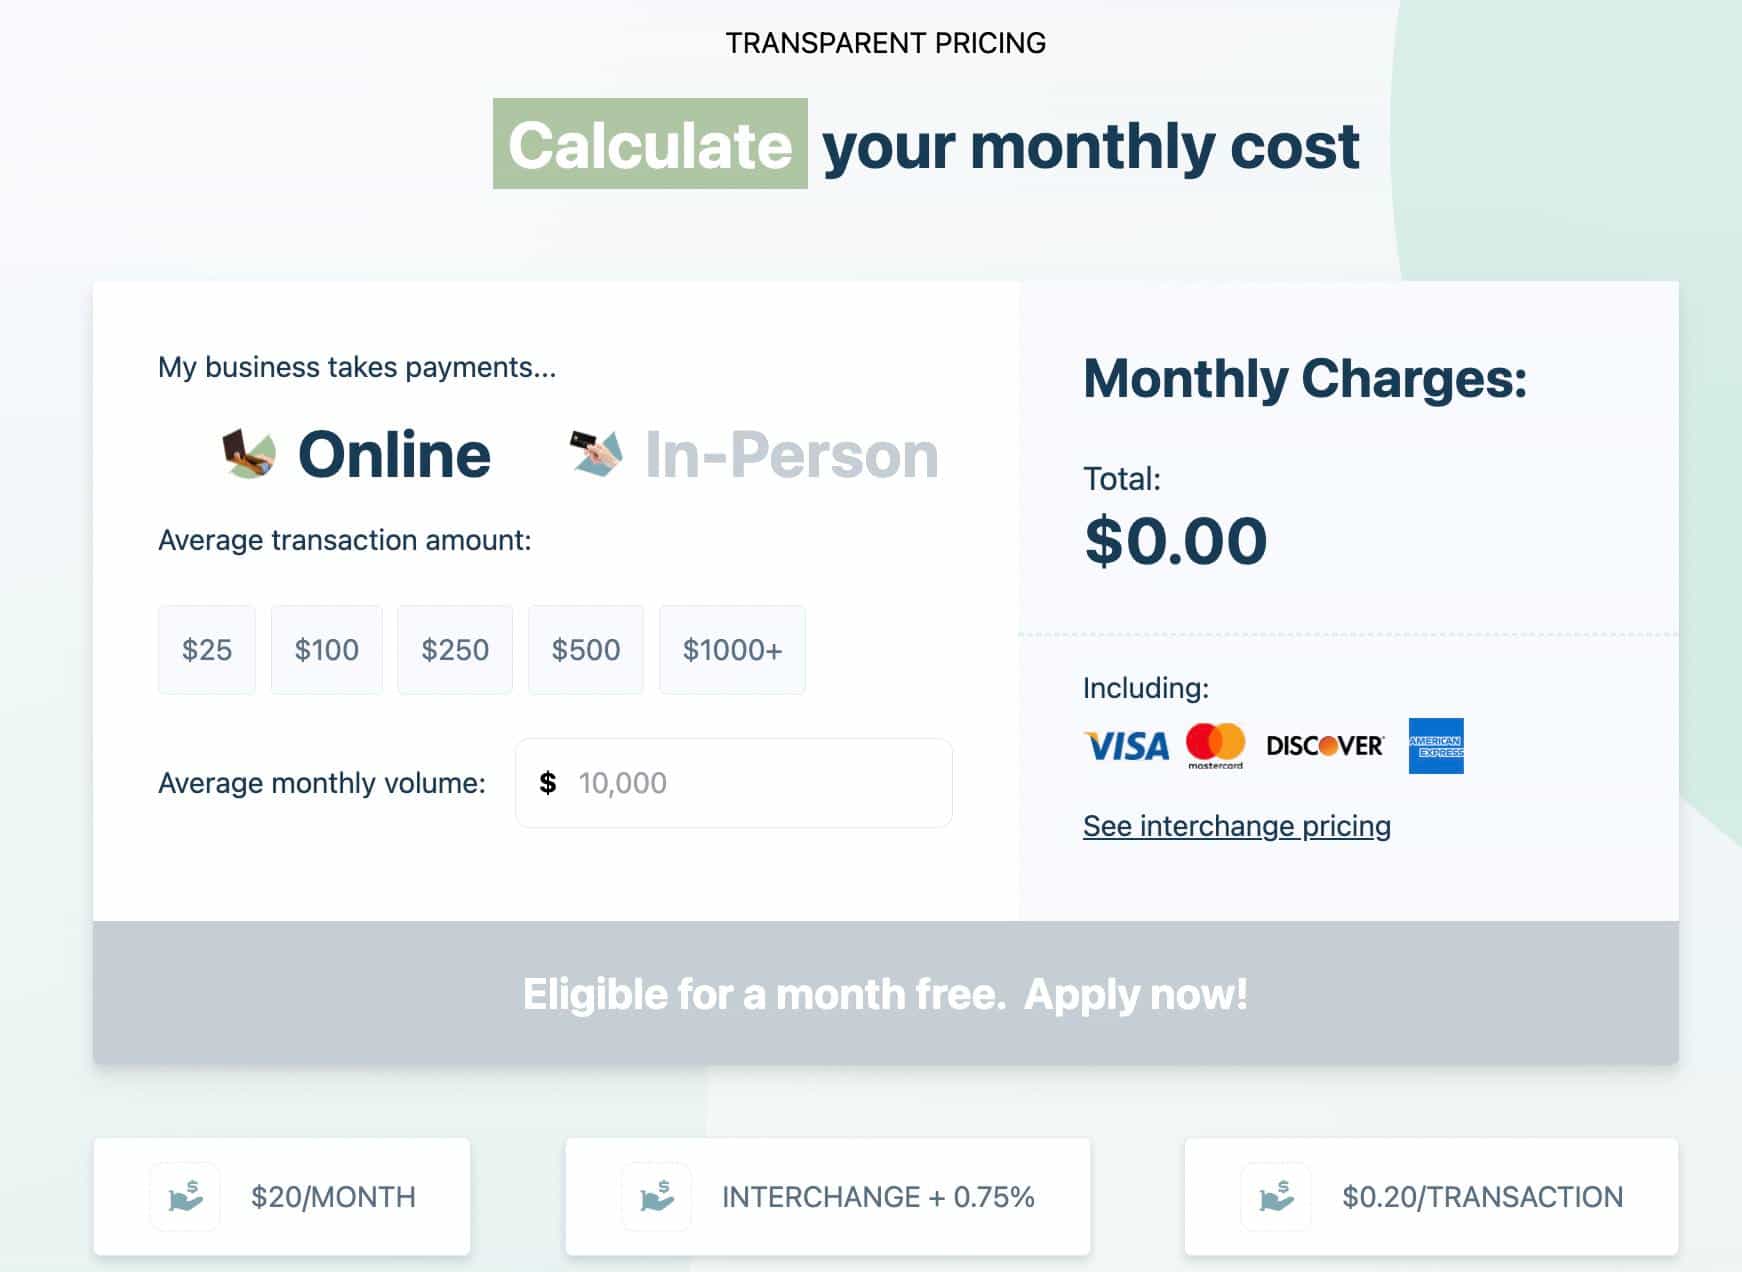Click the Visa logo
This screenshot has height=1272, width=1742.
(1126, 746)
